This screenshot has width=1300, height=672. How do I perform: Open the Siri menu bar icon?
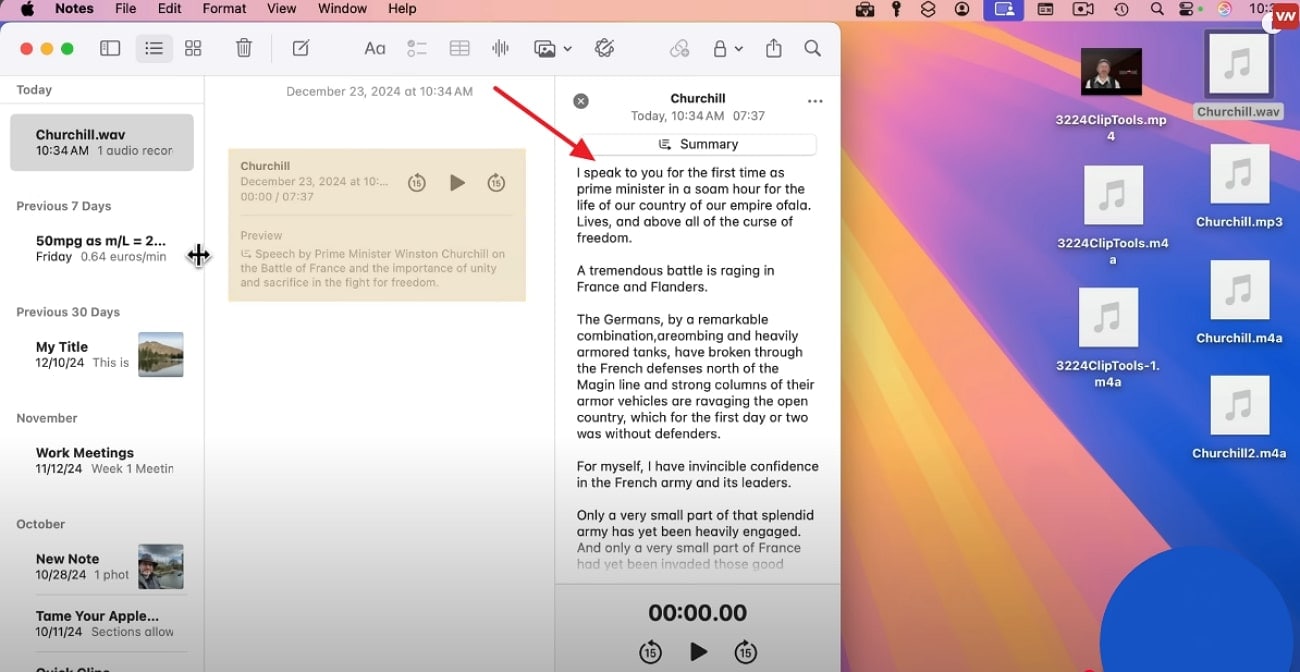click(x=1224, y=9)
